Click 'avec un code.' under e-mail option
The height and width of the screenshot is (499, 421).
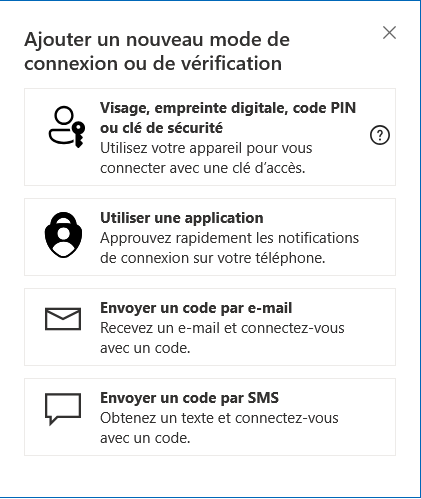[x=145, y=348]
